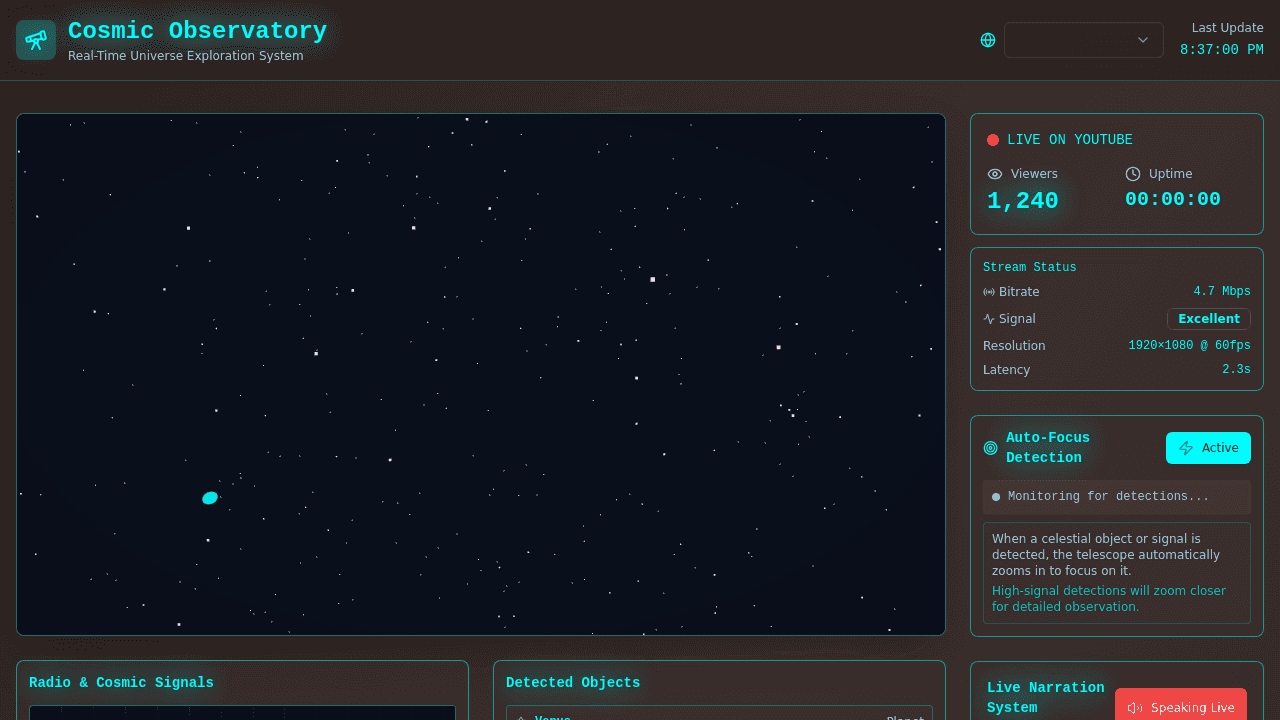This screenshot has width=1280, height=720.
Task: Toggle Auto-Focus Detection off via Active button
Action: point(1208,448)
